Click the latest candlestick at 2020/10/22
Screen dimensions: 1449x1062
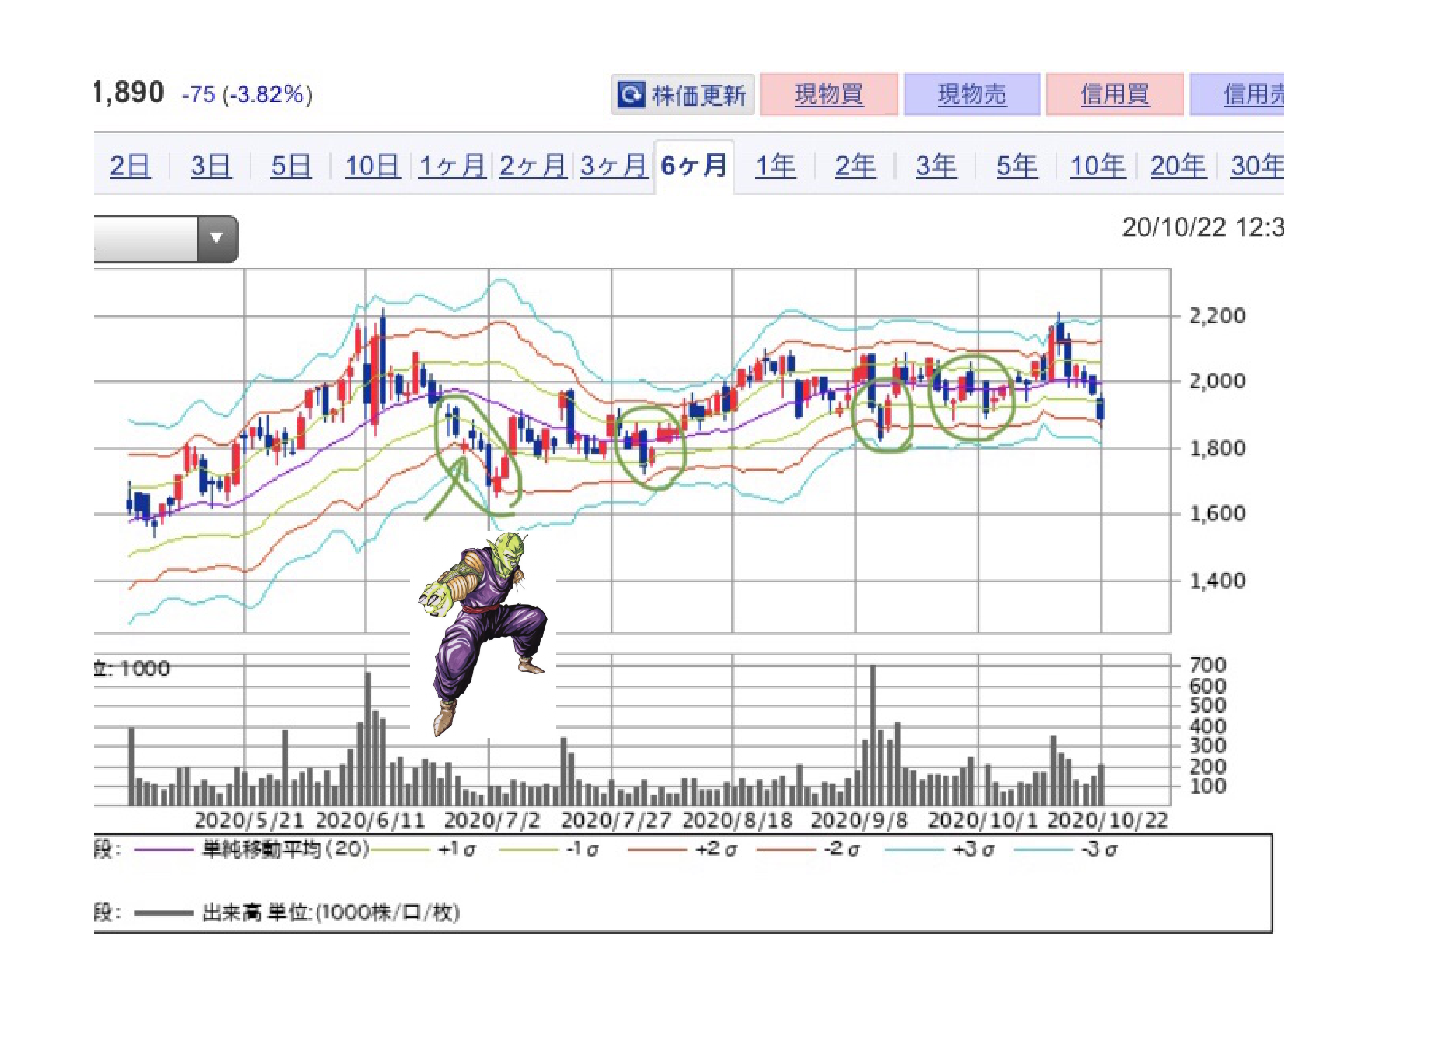pos(1101,407)
